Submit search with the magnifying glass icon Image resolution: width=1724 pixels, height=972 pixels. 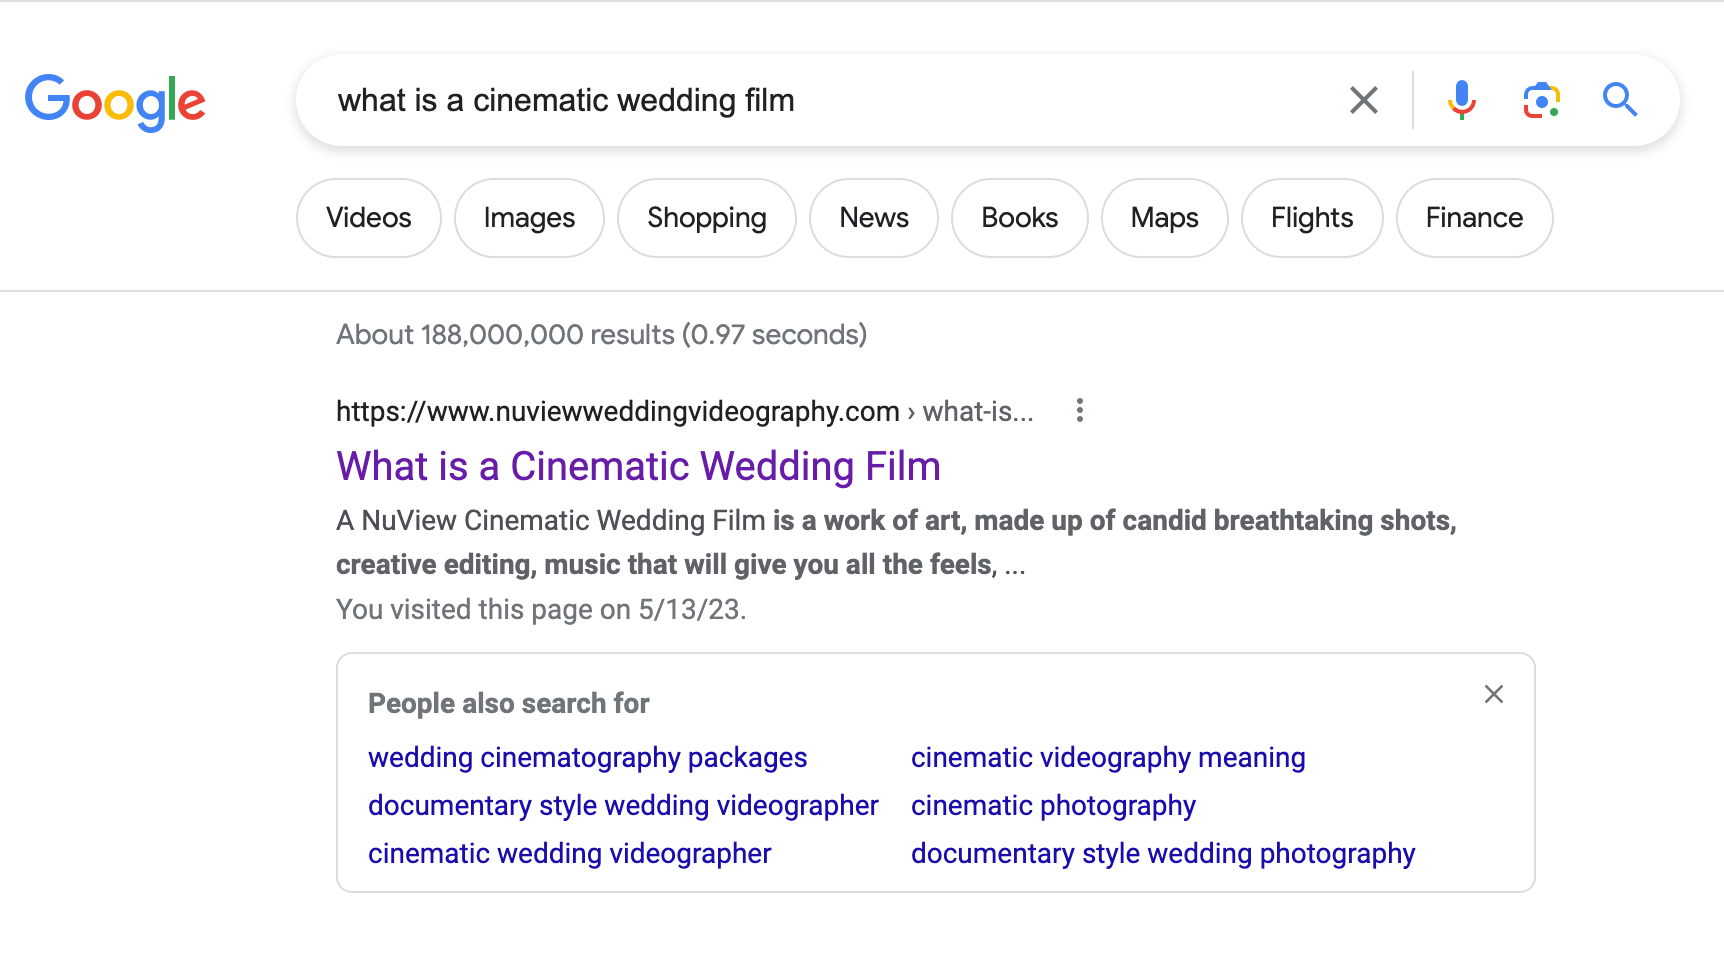(1620, 100)
